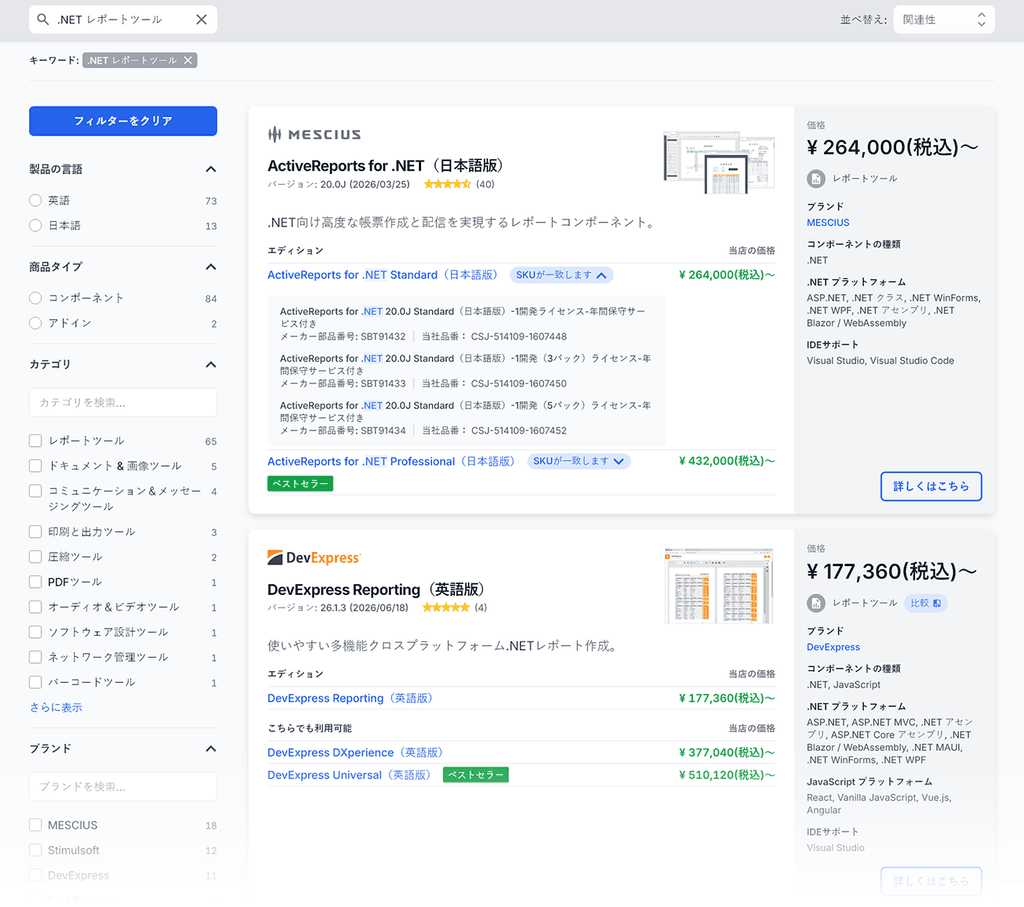Collapse the カテゴリ filter section
1024x907 pixels.
pyautogui.click(x=210, y=364)
